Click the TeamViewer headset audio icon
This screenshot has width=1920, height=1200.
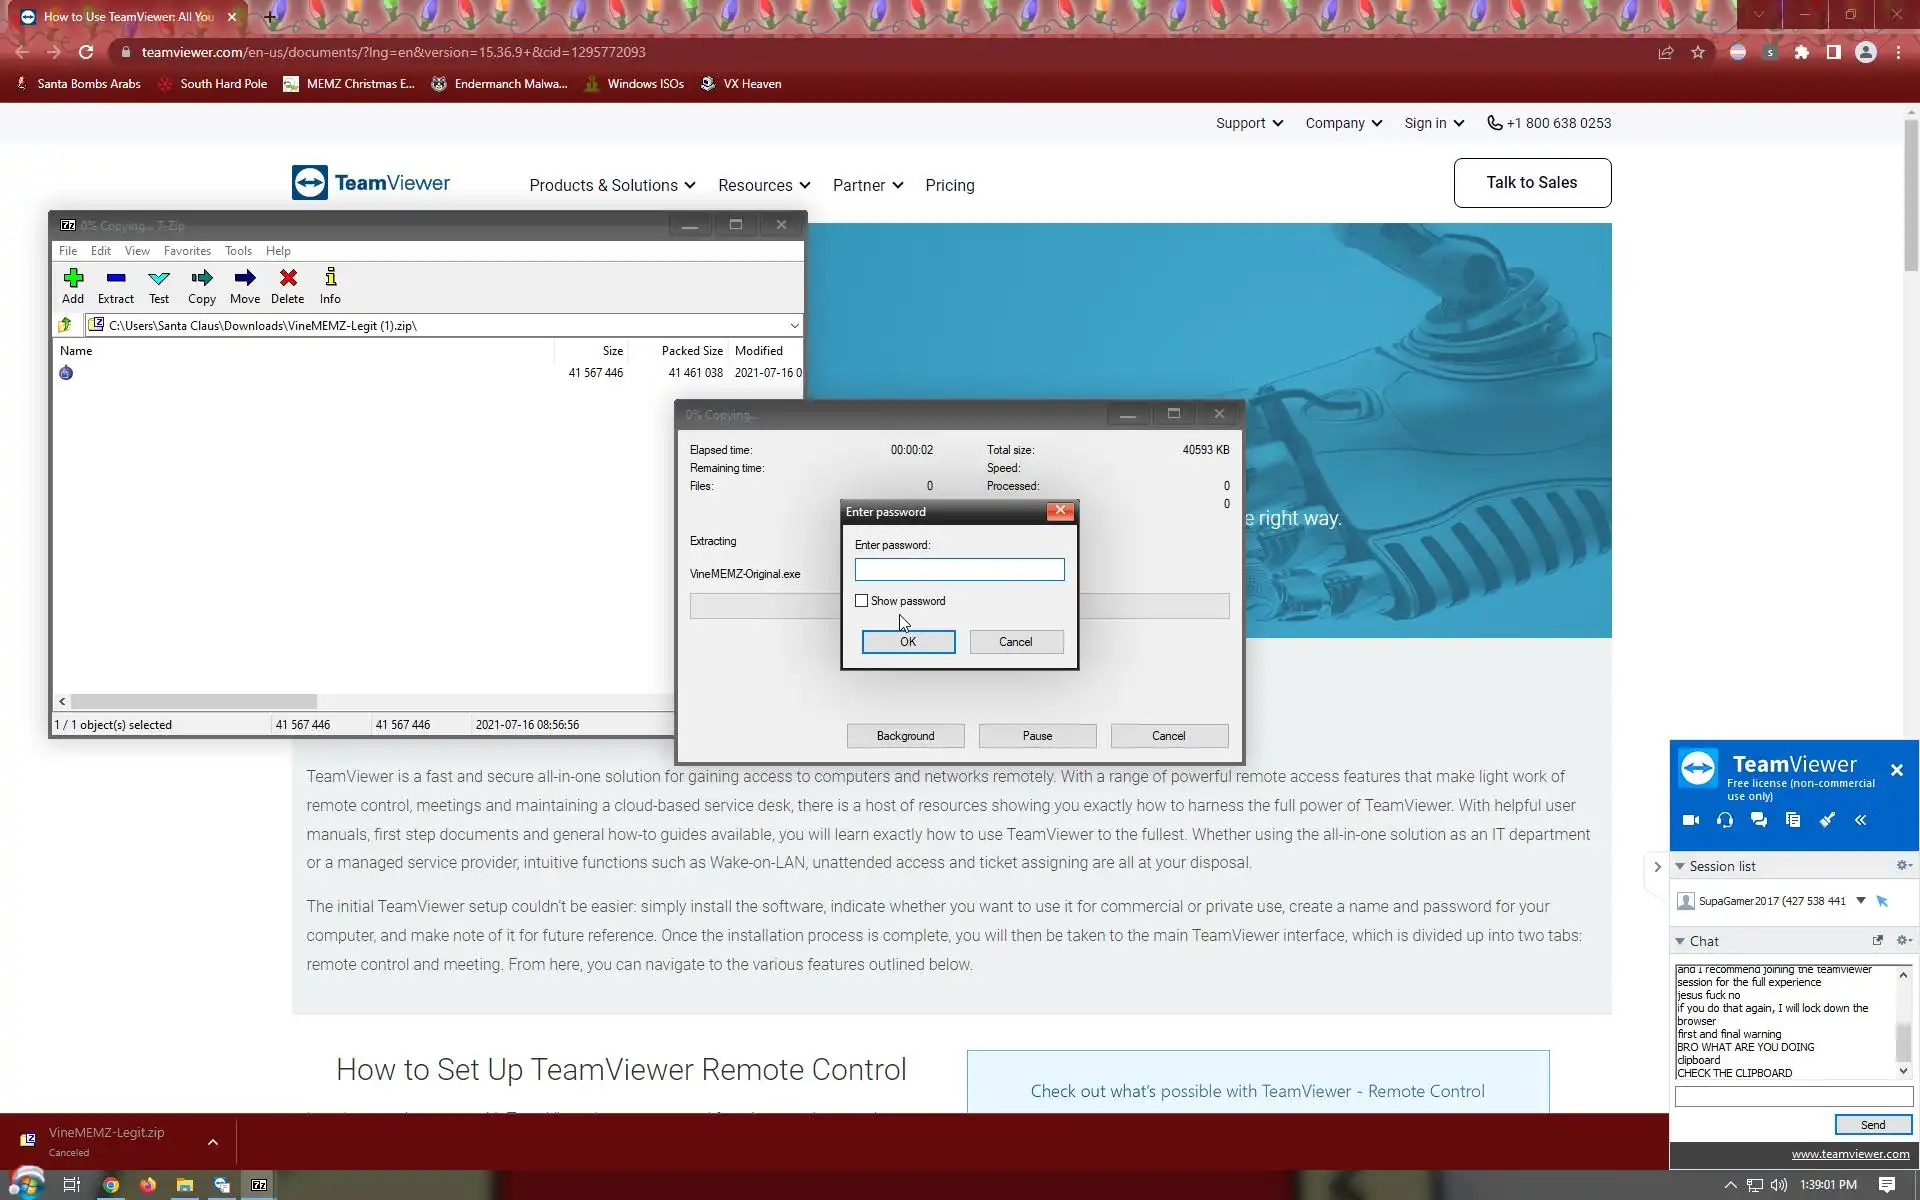(1725, 820)
